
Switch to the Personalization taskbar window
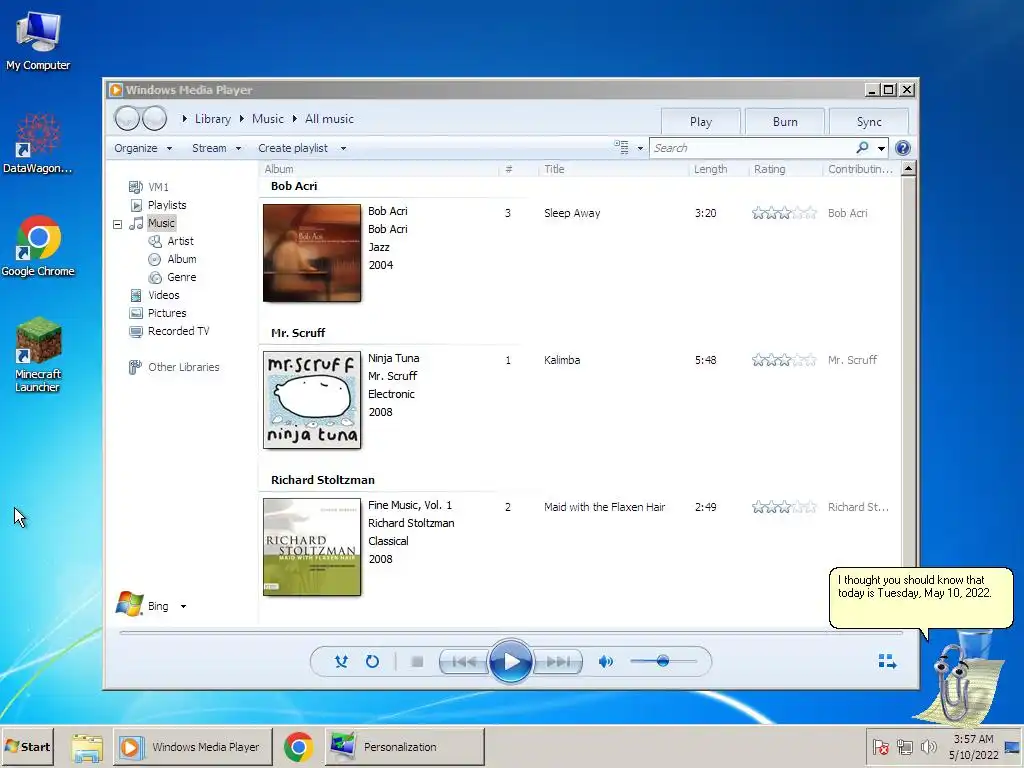point(405,746)
